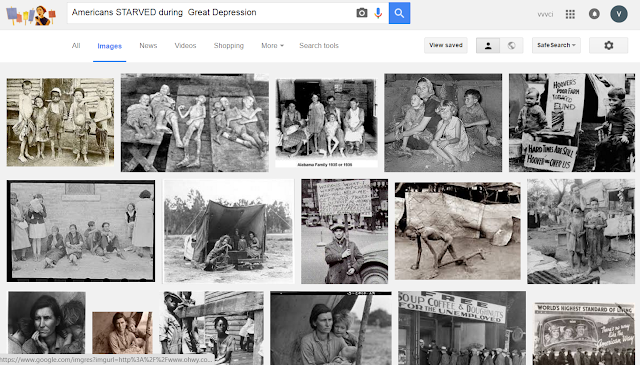Open Search tools
This screenshot has height=365, width=640.
point(319,46)
